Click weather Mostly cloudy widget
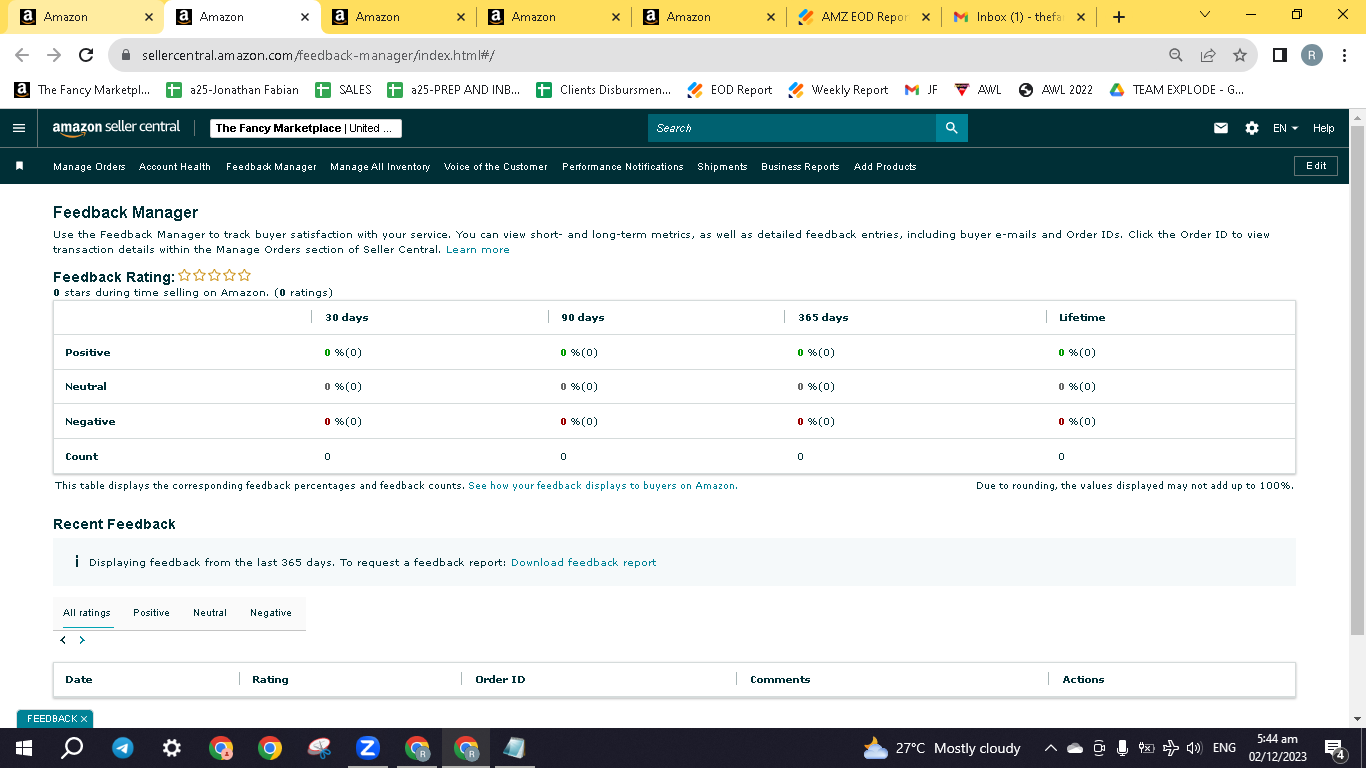Screen dimensions: 1366x768 (942, 748)
